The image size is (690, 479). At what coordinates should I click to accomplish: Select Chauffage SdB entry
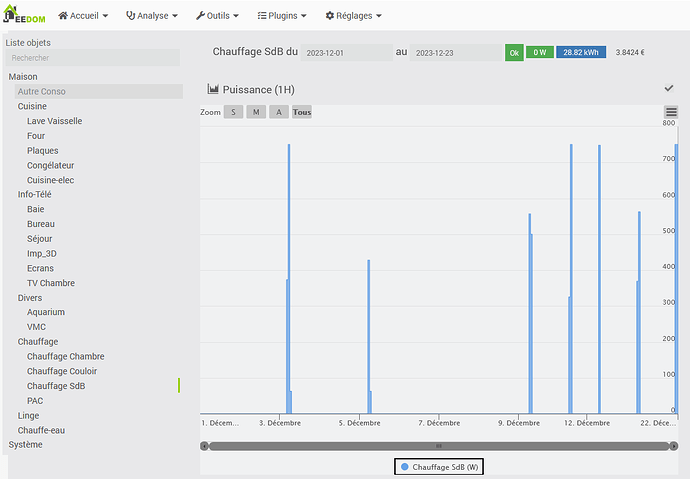coord(56,386)
